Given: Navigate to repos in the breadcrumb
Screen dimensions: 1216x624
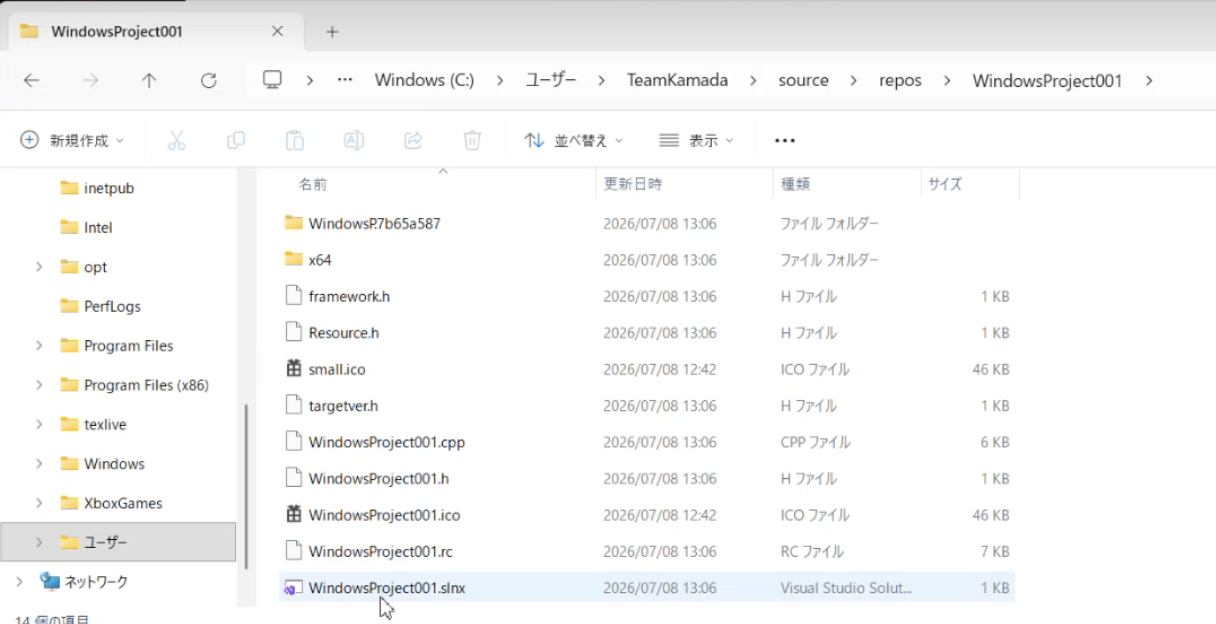Looking at the screenshot, I should tap(900, 80).
